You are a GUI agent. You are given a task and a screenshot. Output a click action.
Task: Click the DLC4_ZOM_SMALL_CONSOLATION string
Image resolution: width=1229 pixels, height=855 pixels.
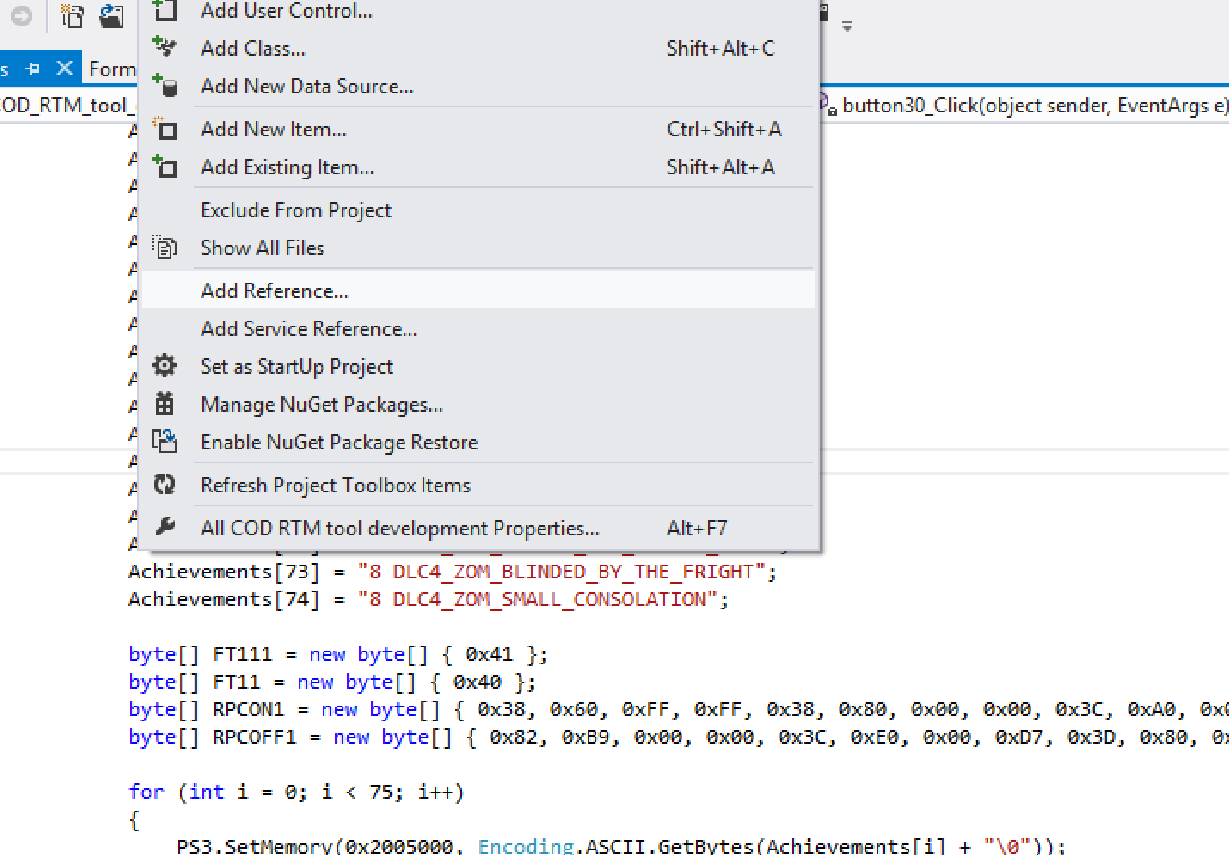(538, 599)
